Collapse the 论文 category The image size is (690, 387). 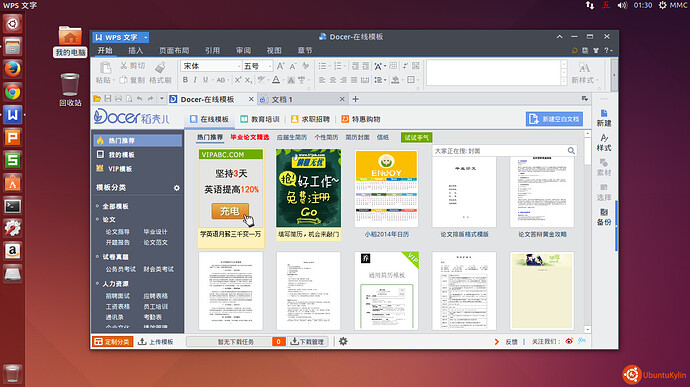(97, 219)
